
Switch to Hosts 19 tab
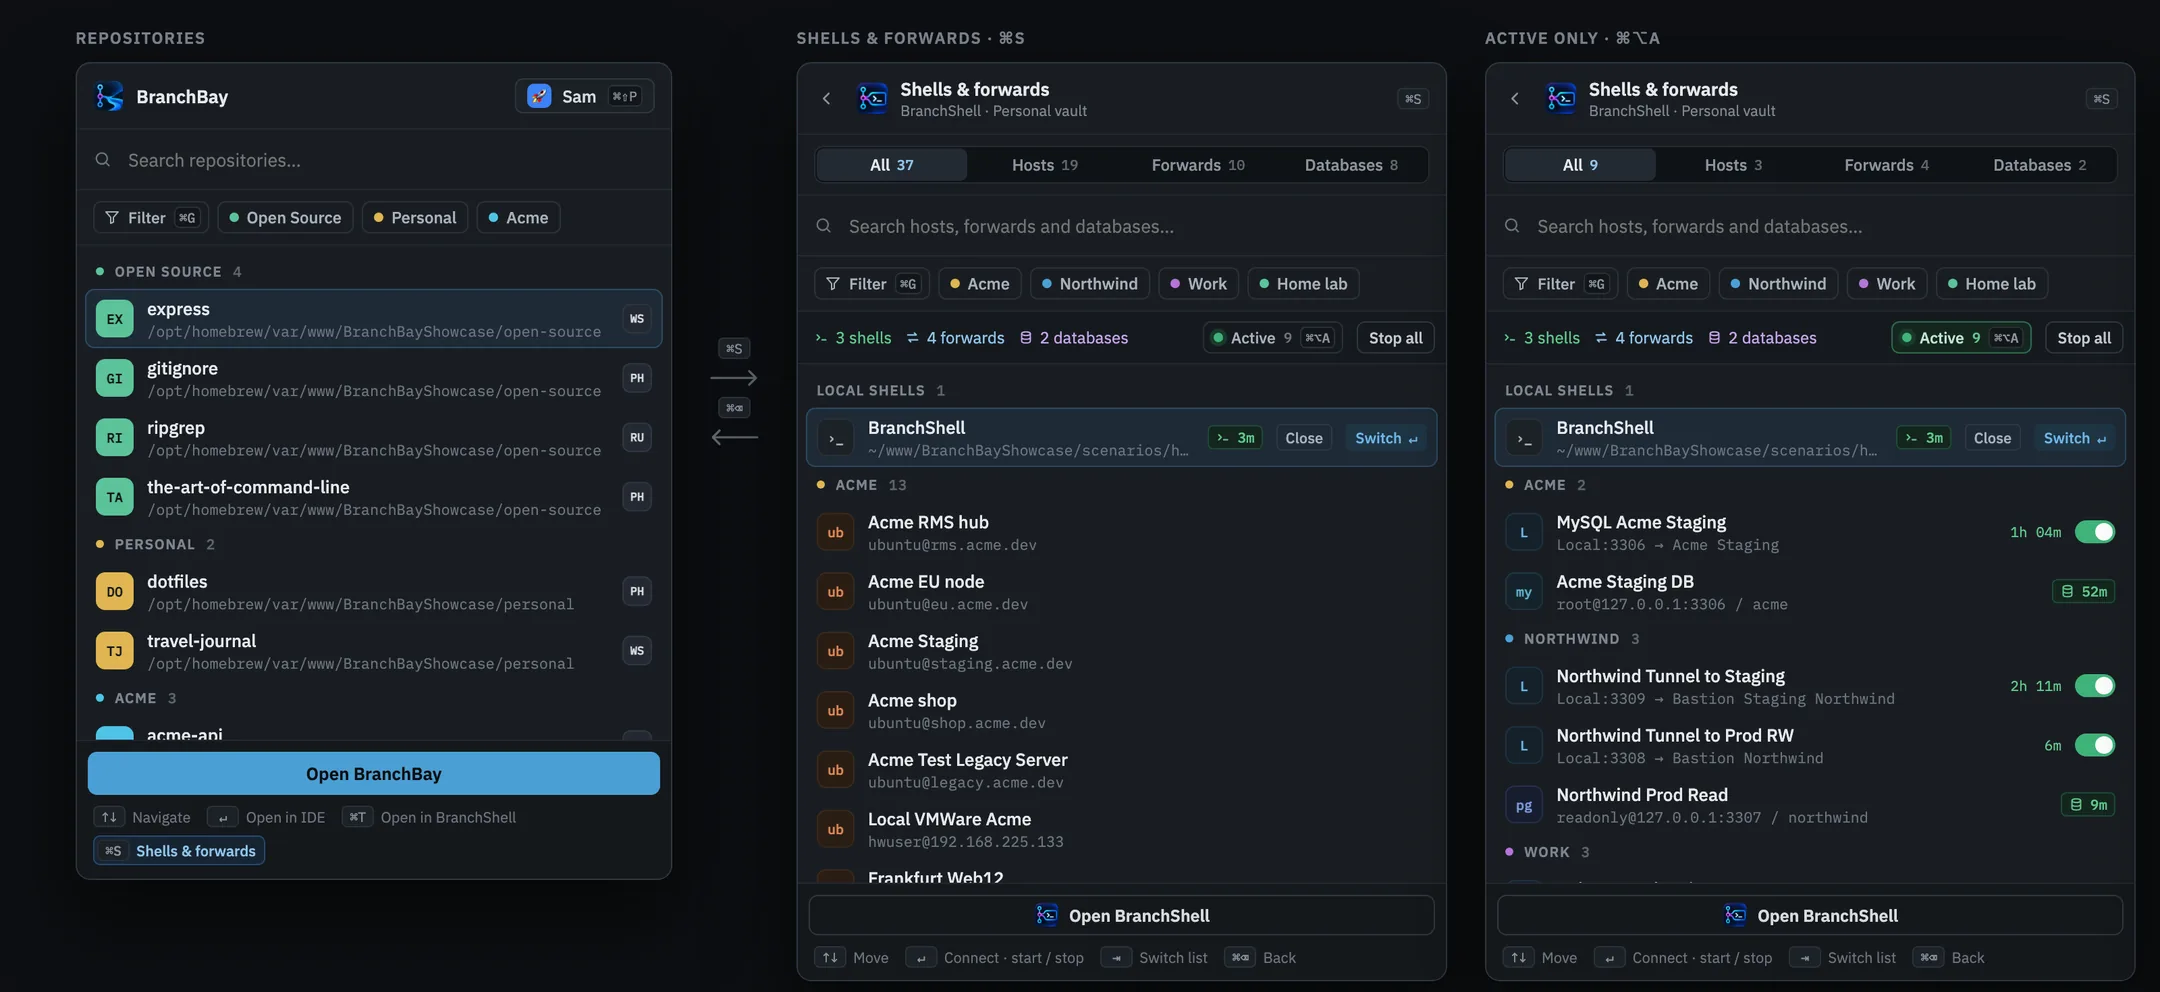click(1044, 165)
